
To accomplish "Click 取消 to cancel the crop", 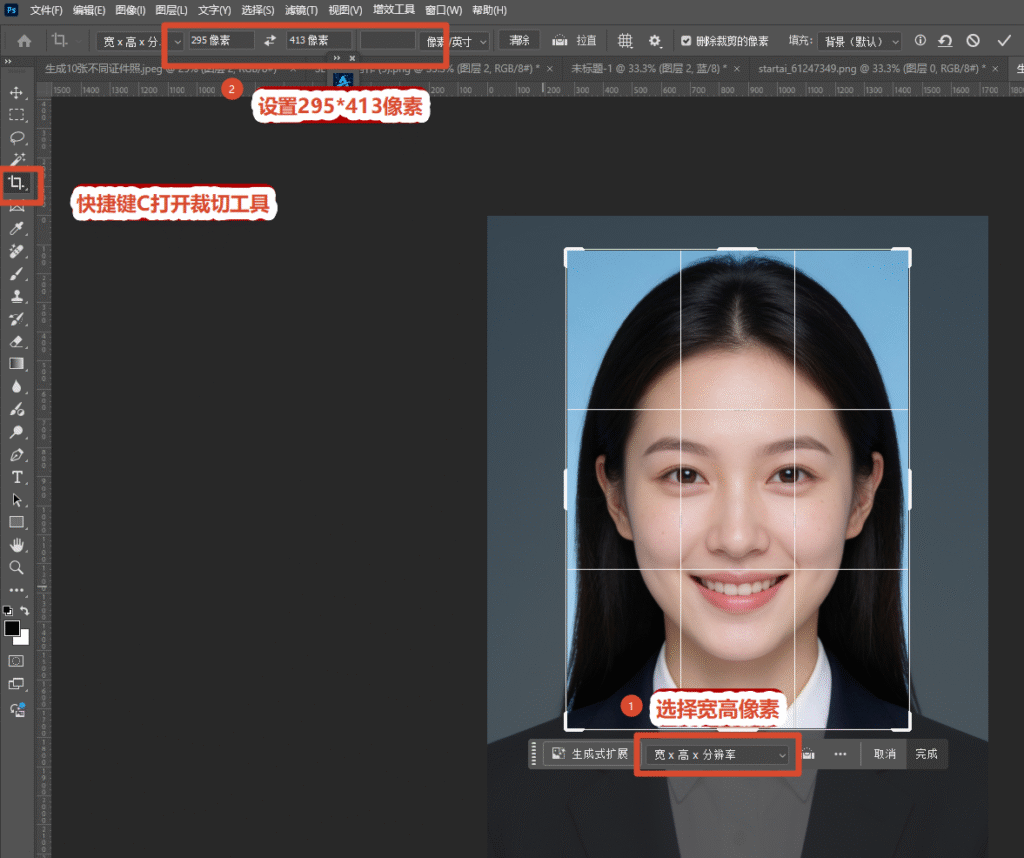I will pyautogui.click(x=884, y=754).
